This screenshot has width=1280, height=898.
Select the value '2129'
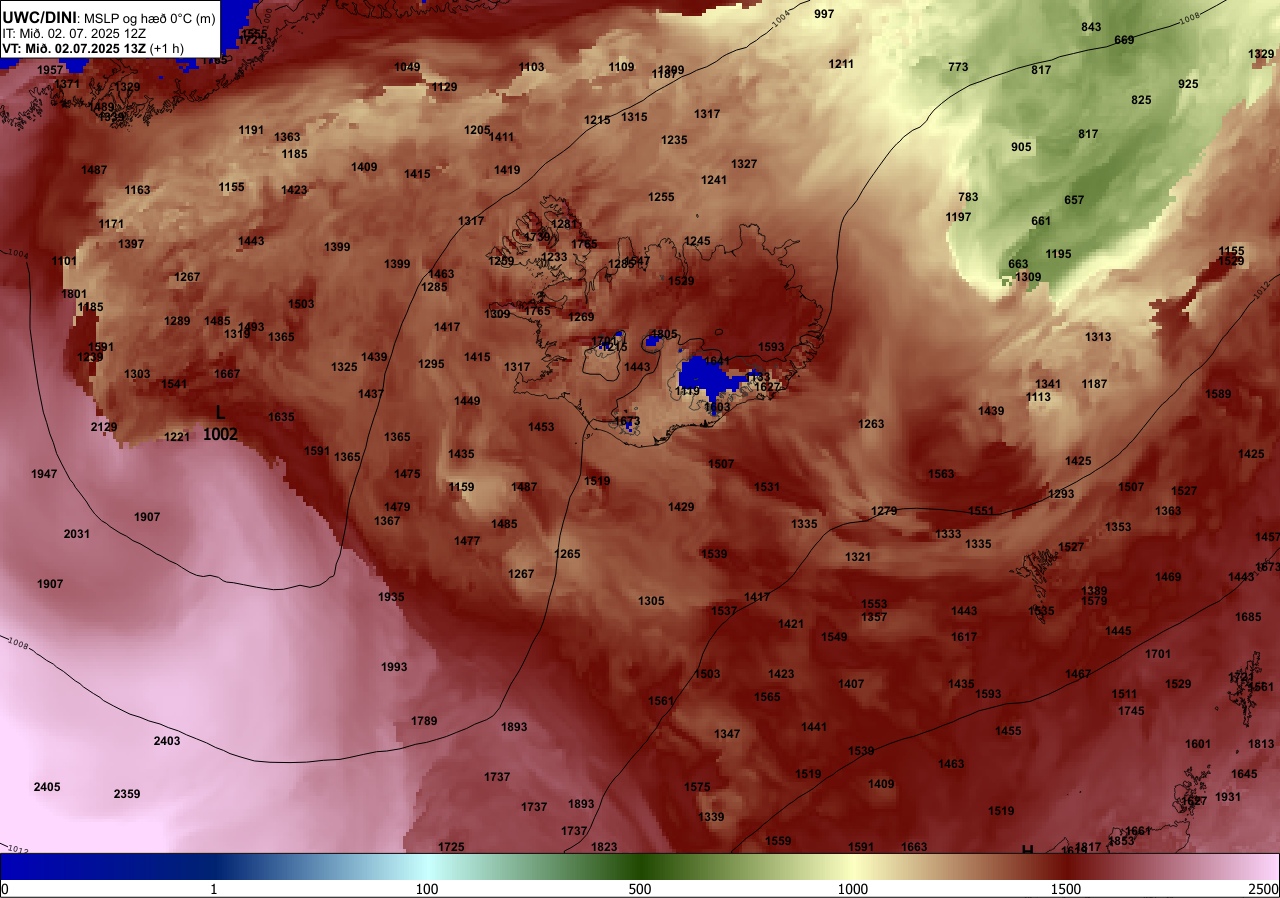pos(104,427)
